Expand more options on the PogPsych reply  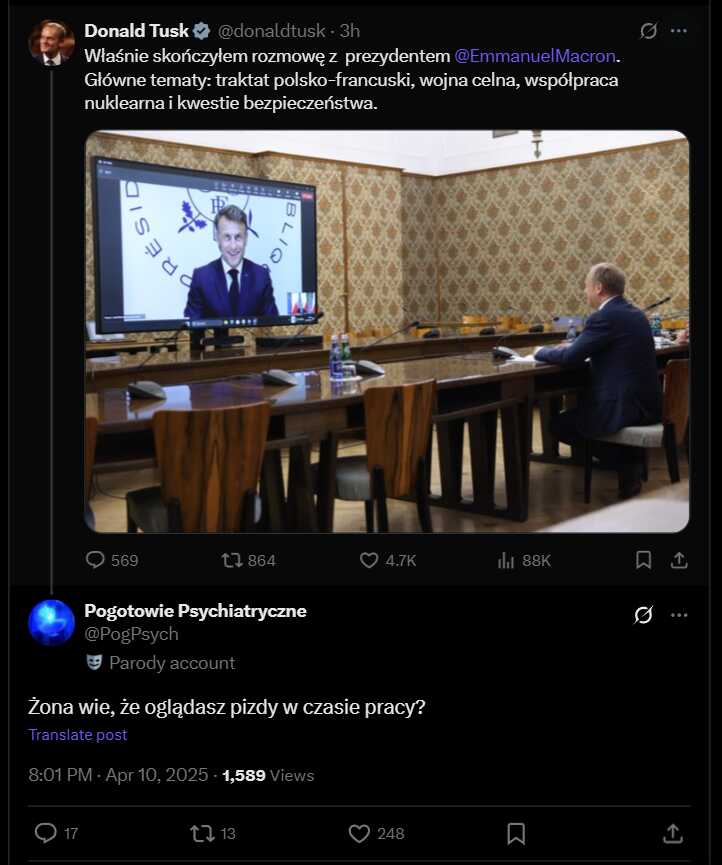coord(679,615)
